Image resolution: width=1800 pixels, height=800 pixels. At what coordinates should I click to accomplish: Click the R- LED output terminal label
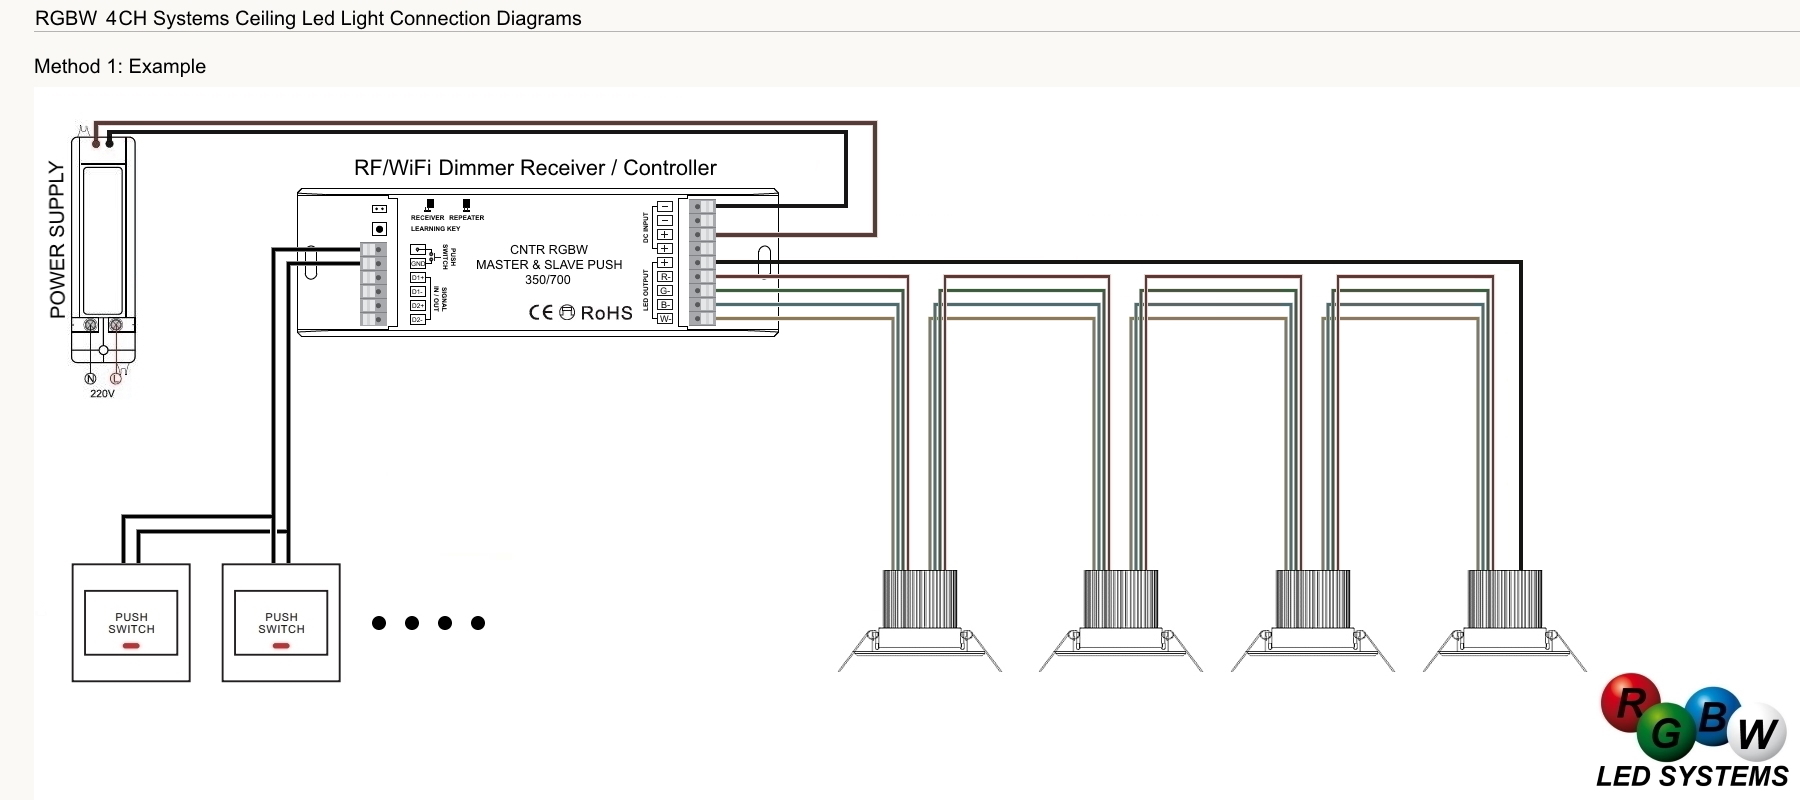(665, 277)
